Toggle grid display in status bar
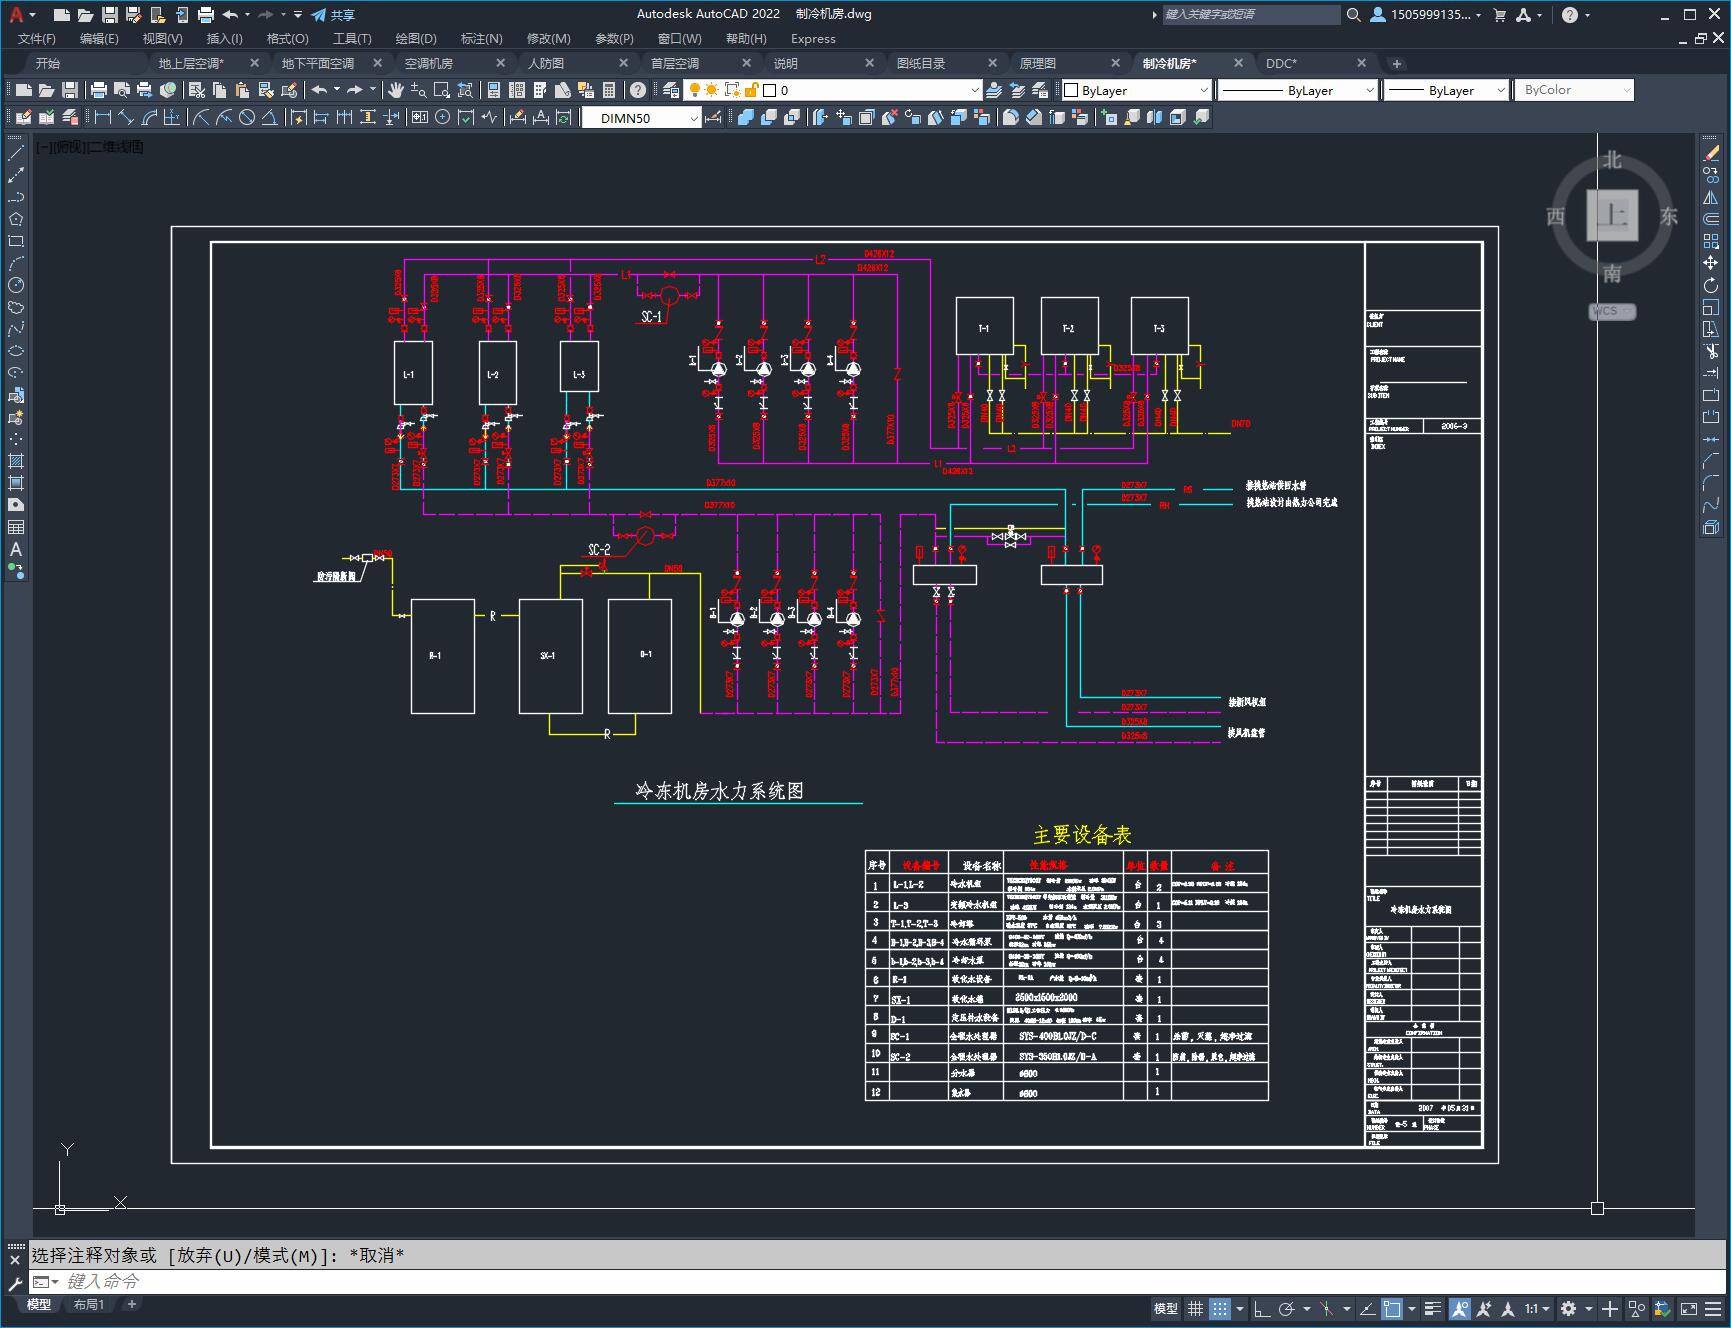 [1195, 1308]
